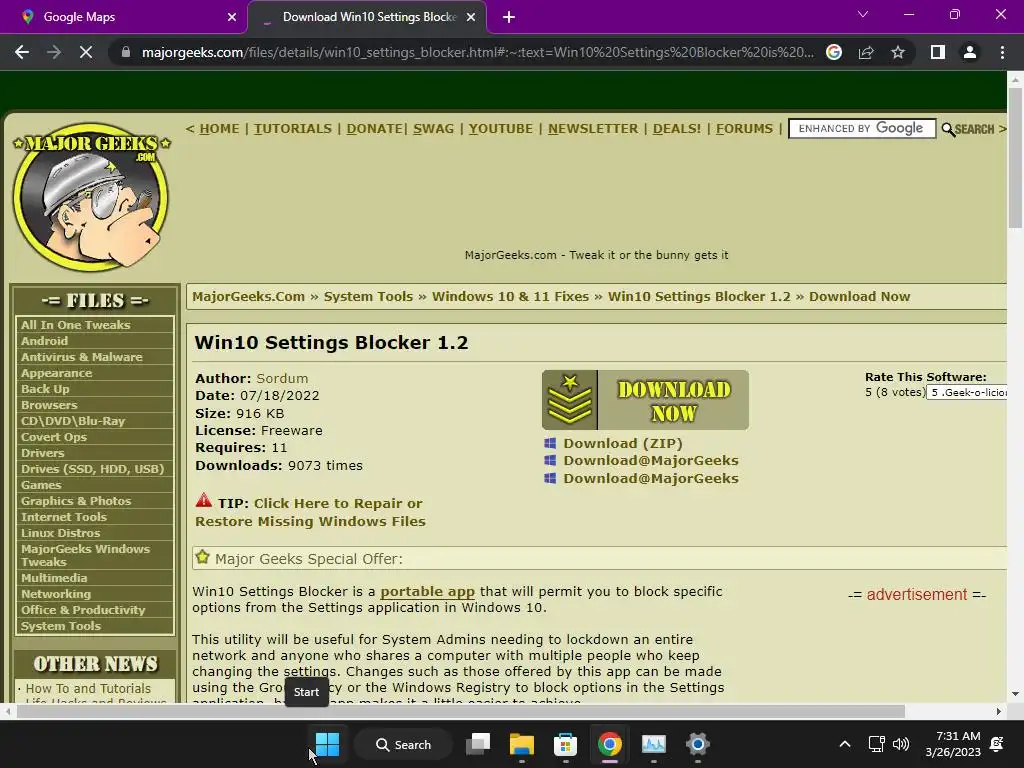Open TUTORIALS in site navigation

point(293,129)
